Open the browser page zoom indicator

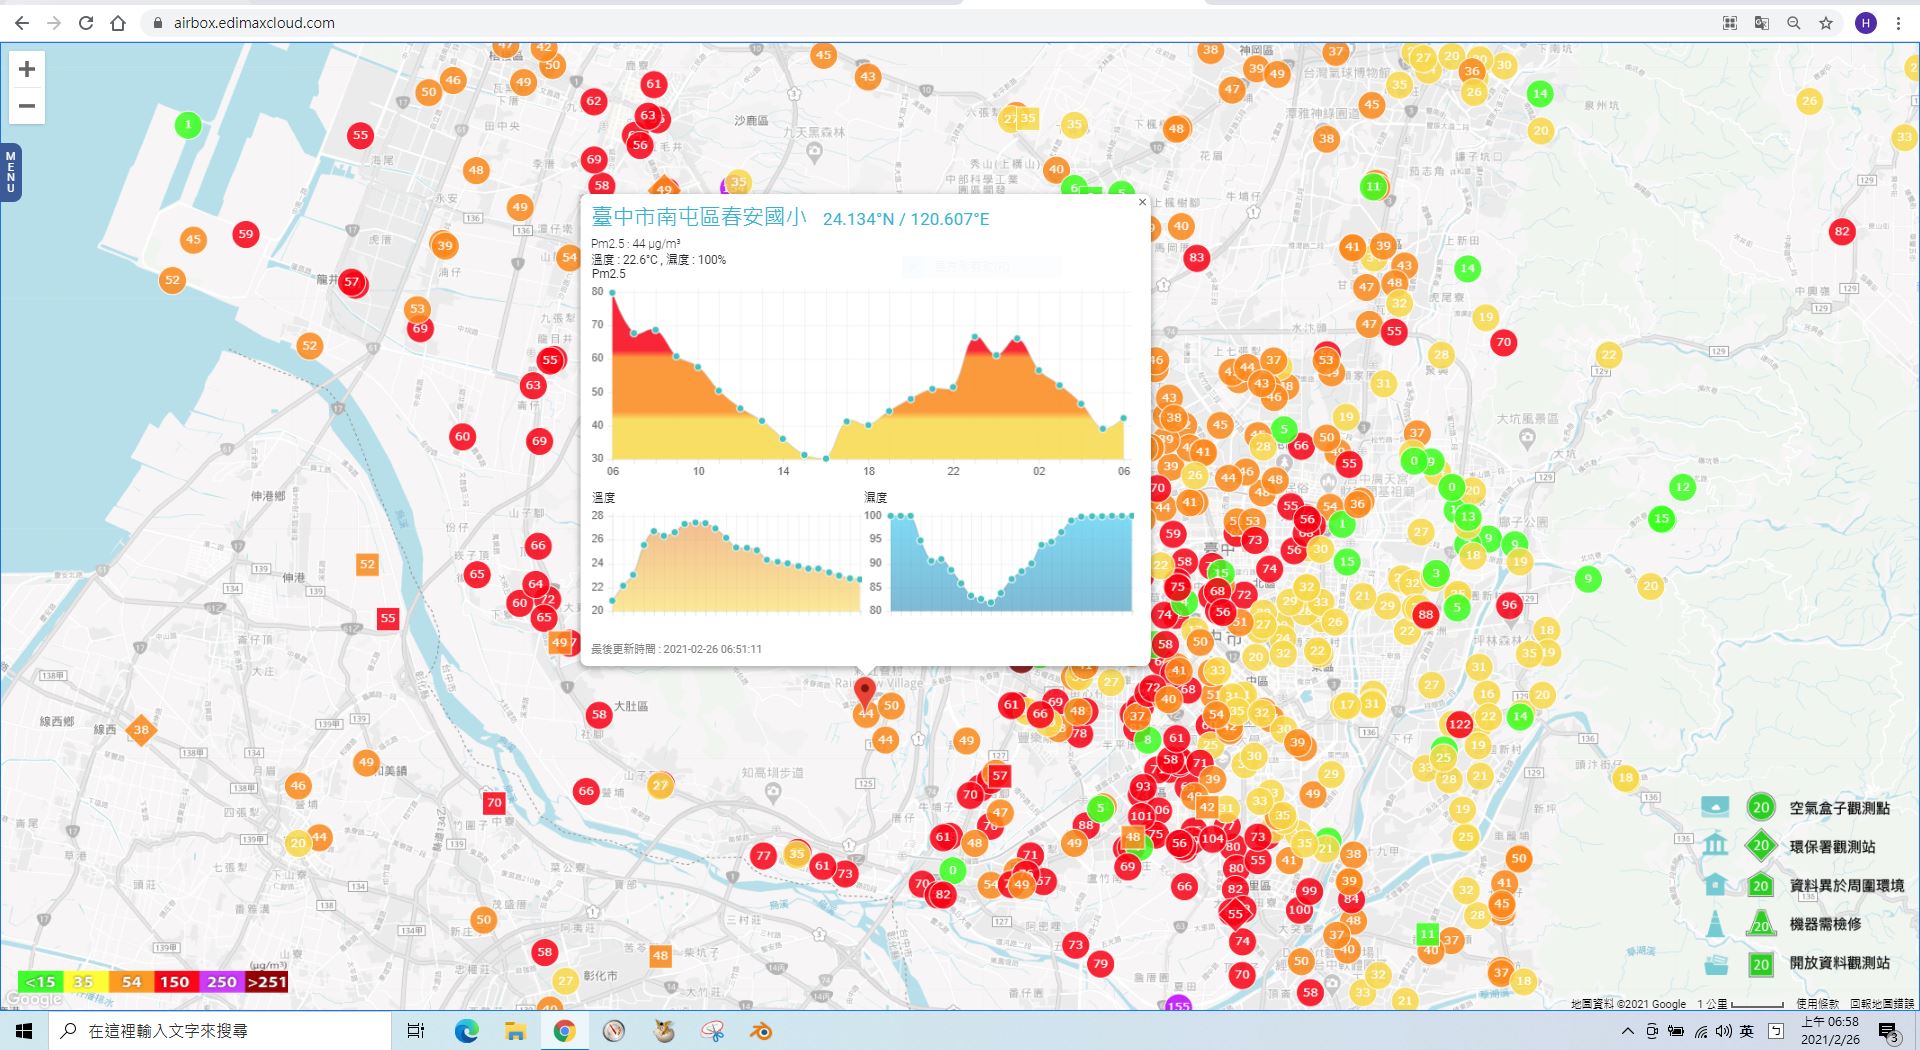point(1794,23)
